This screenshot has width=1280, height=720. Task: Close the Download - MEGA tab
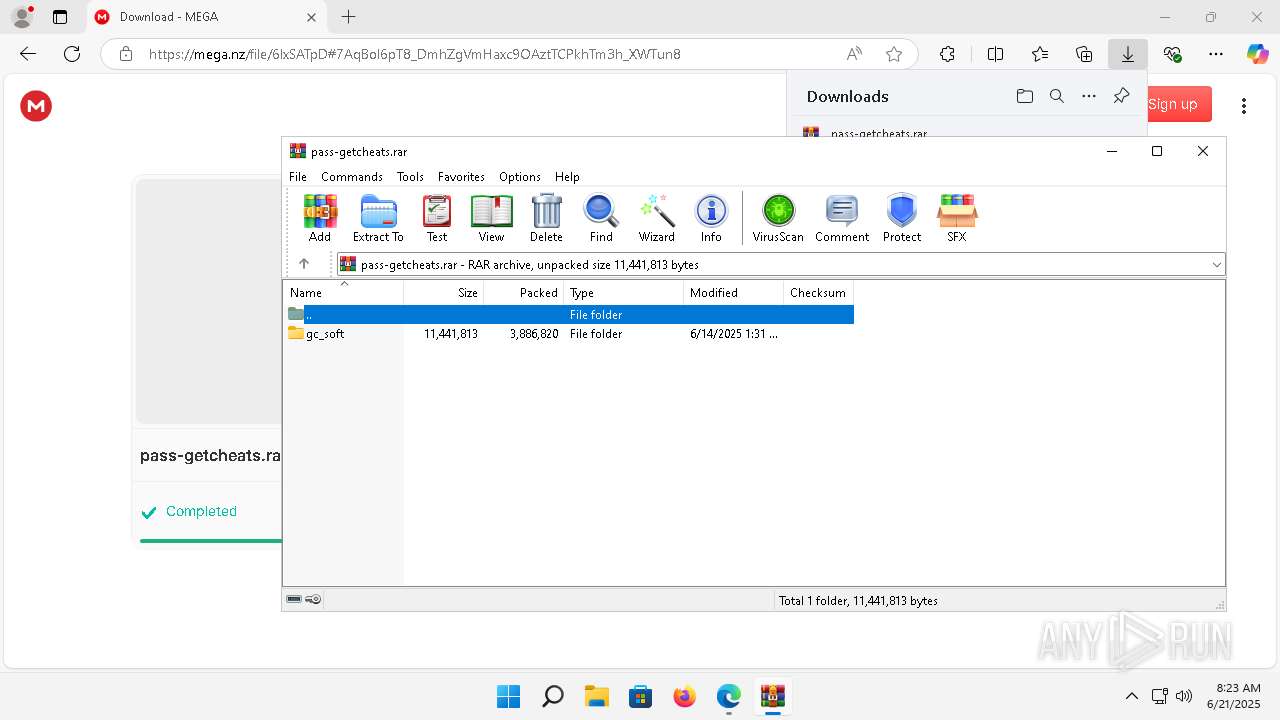pyautogui.click(x=311, y=17)
